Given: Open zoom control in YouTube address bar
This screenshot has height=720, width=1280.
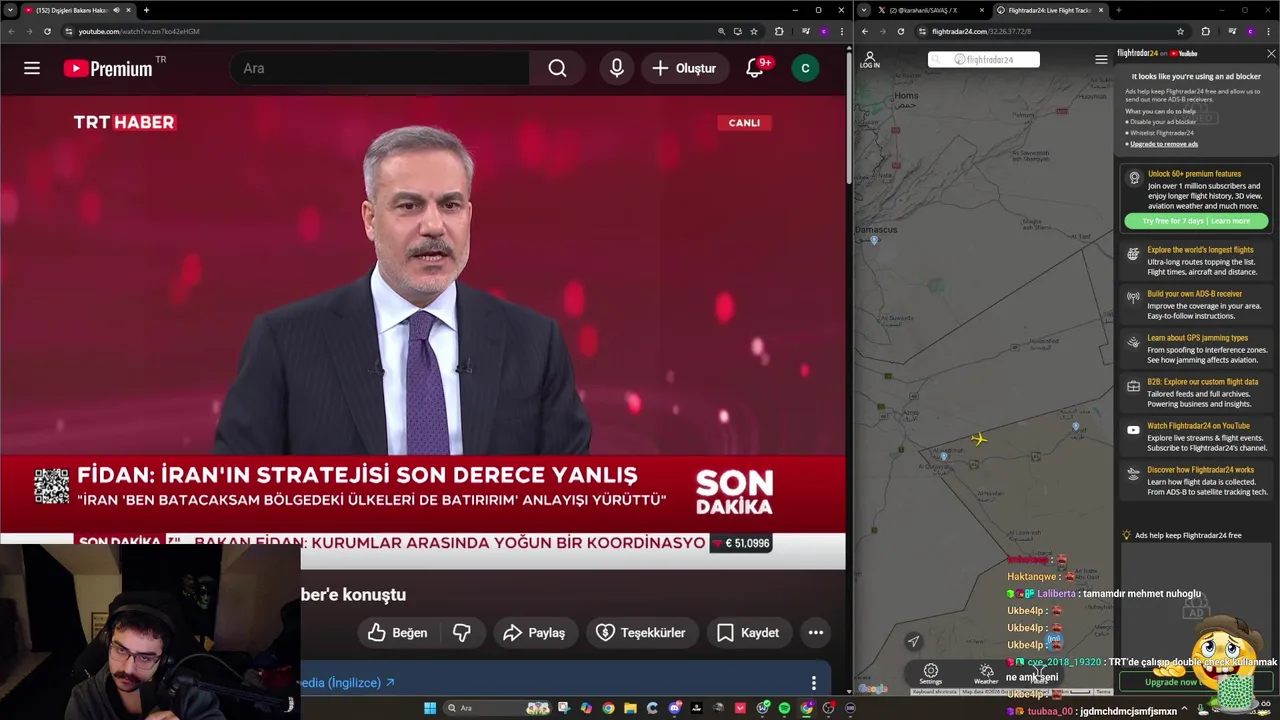Looking at the screenshot, I should click(721, 31).
